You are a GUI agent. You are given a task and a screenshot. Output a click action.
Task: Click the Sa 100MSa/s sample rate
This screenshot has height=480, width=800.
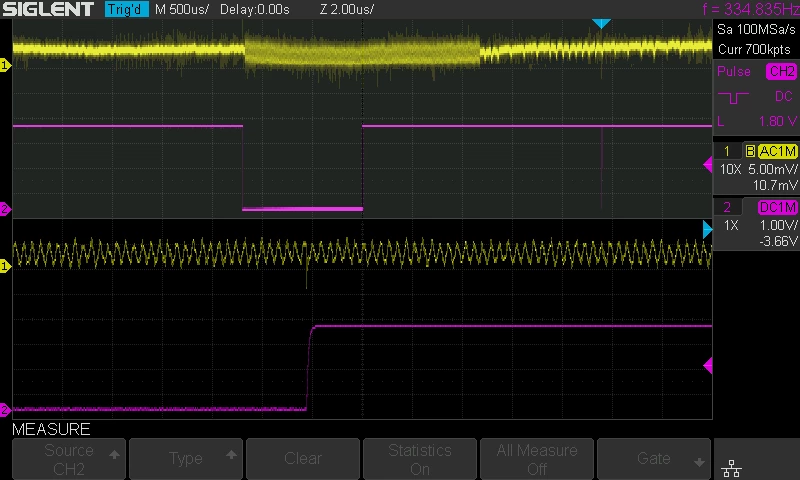click(x=756, y=30)
